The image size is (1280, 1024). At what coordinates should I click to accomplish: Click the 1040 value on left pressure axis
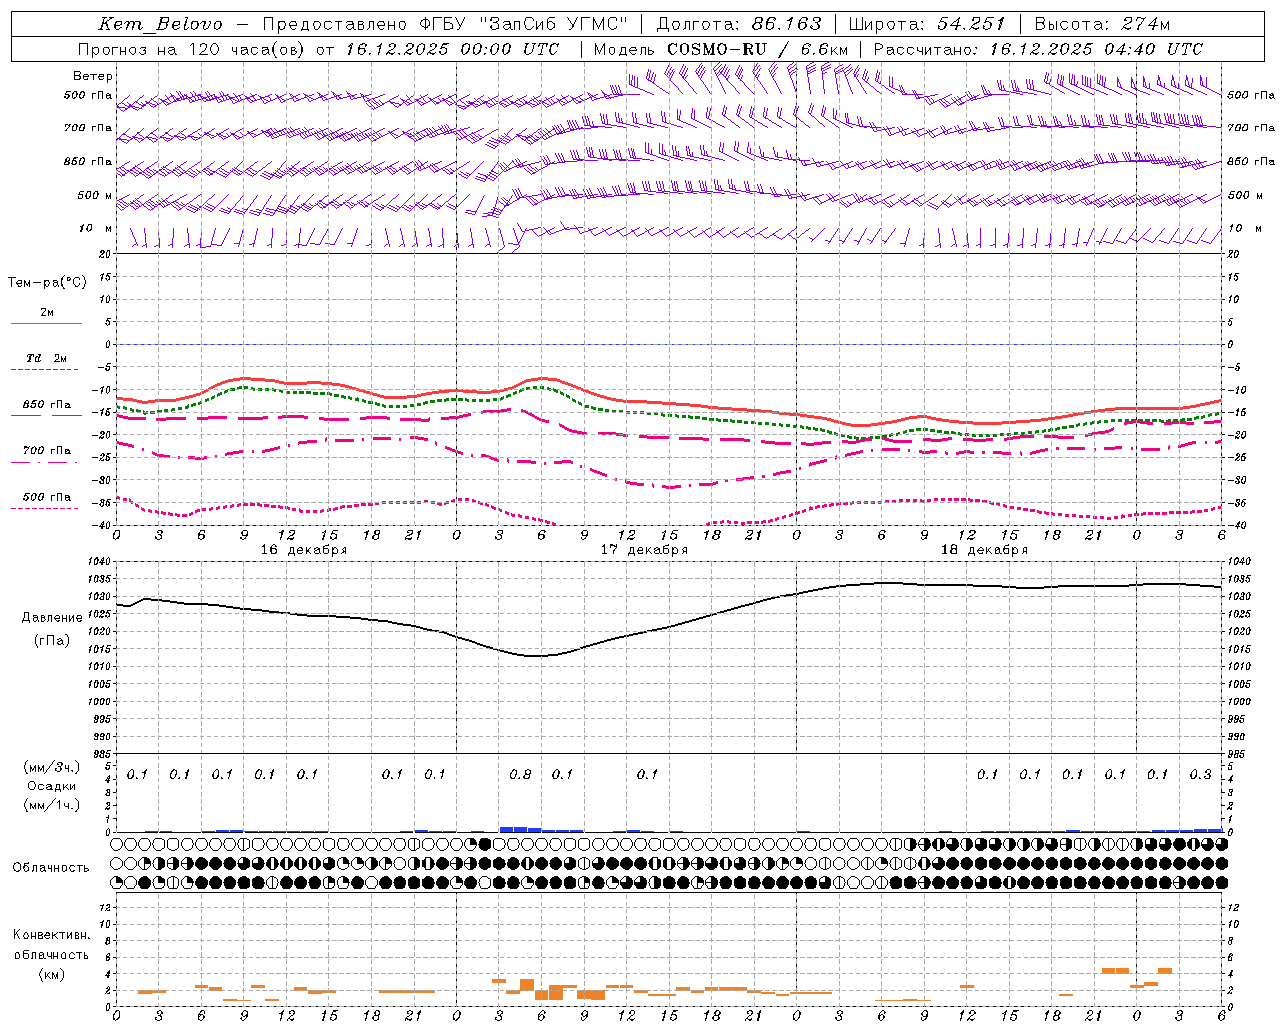[99, 562]
